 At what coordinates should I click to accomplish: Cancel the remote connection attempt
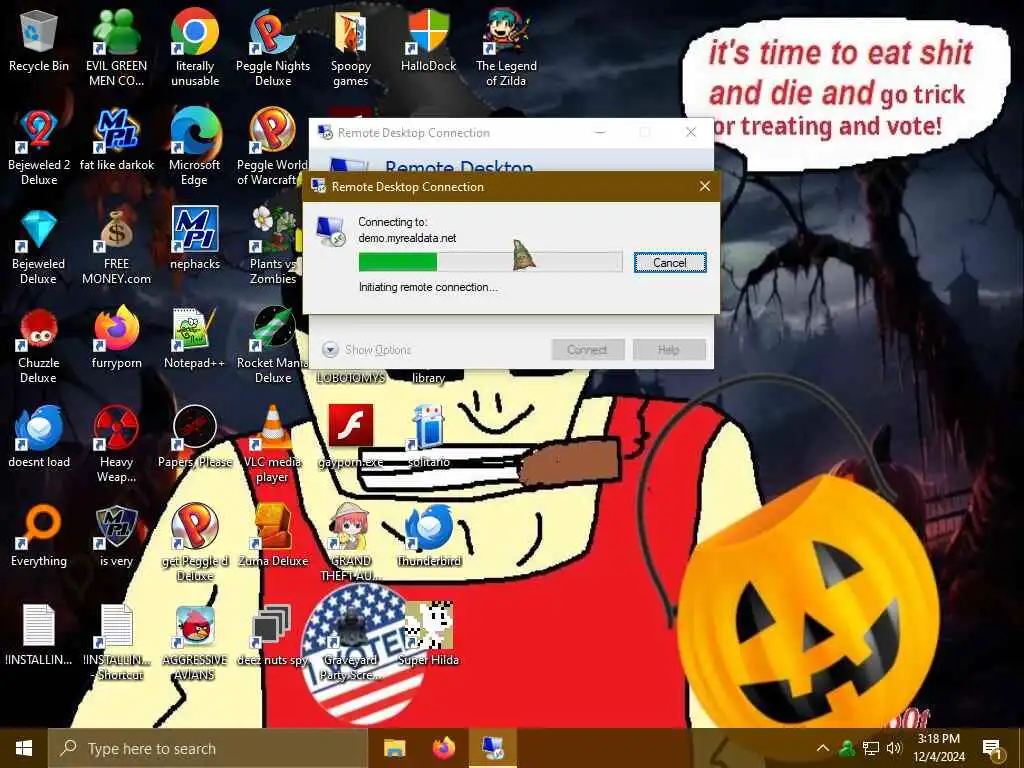coord(670,263)
